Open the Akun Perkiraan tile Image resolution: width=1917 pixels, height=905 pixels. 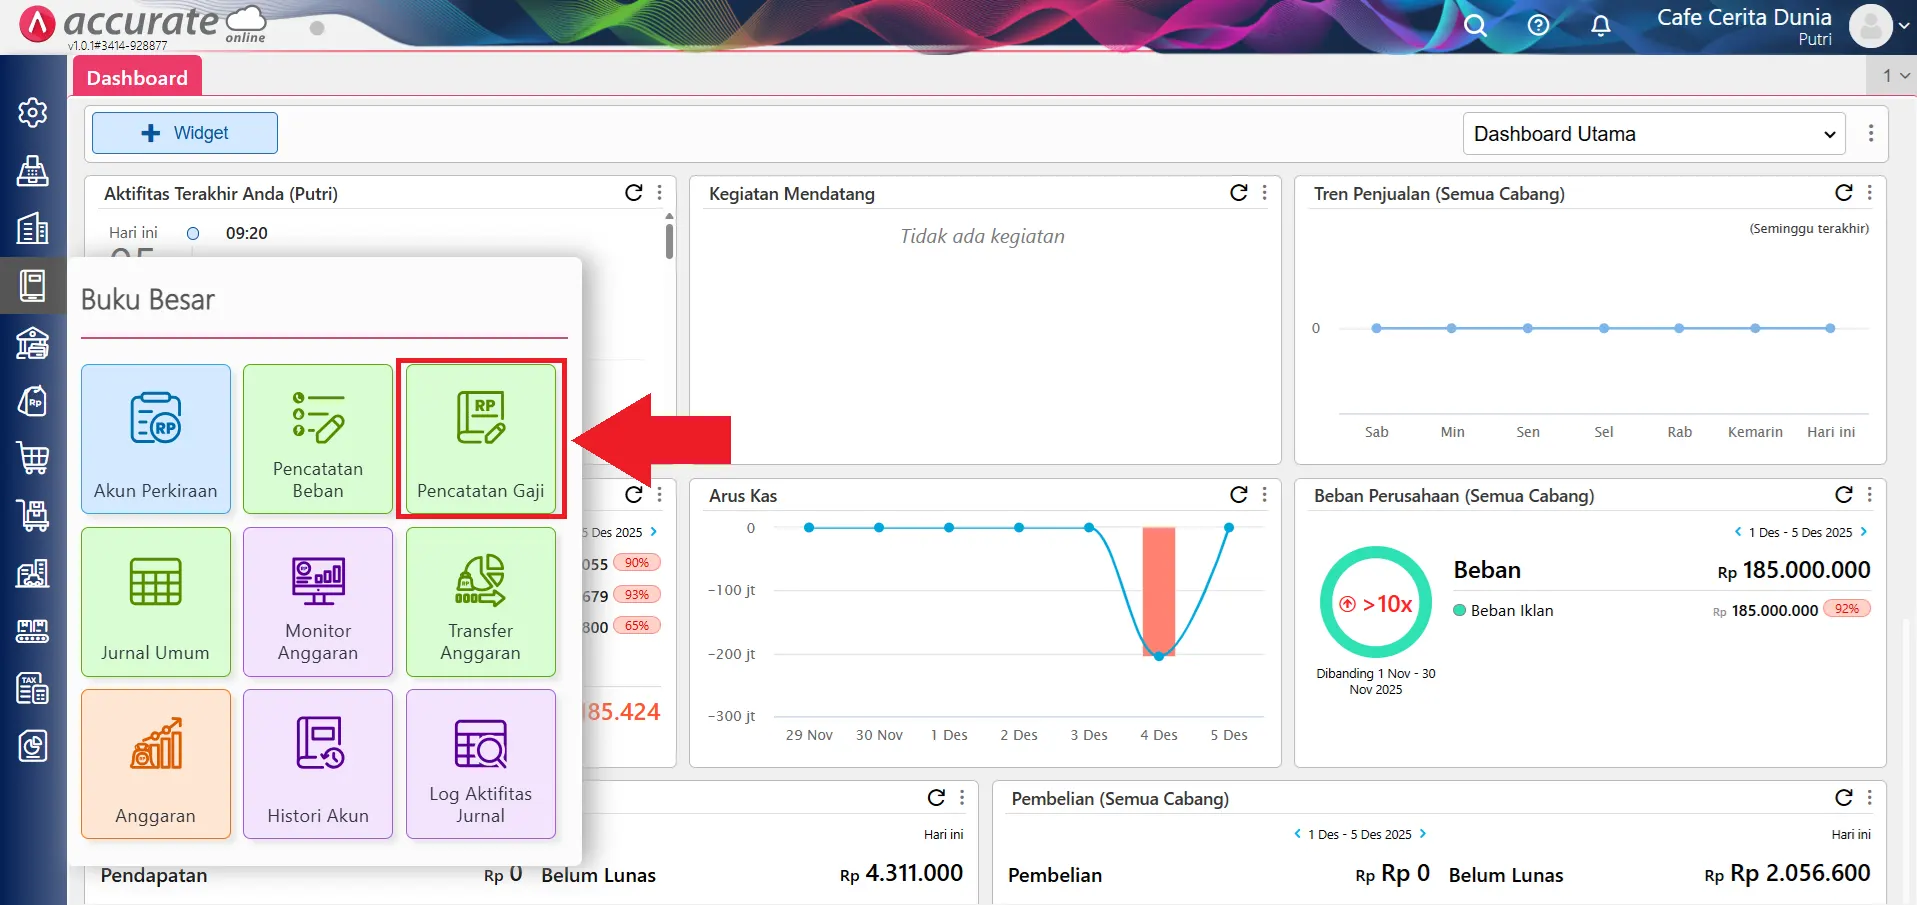[x=156, y=439]
